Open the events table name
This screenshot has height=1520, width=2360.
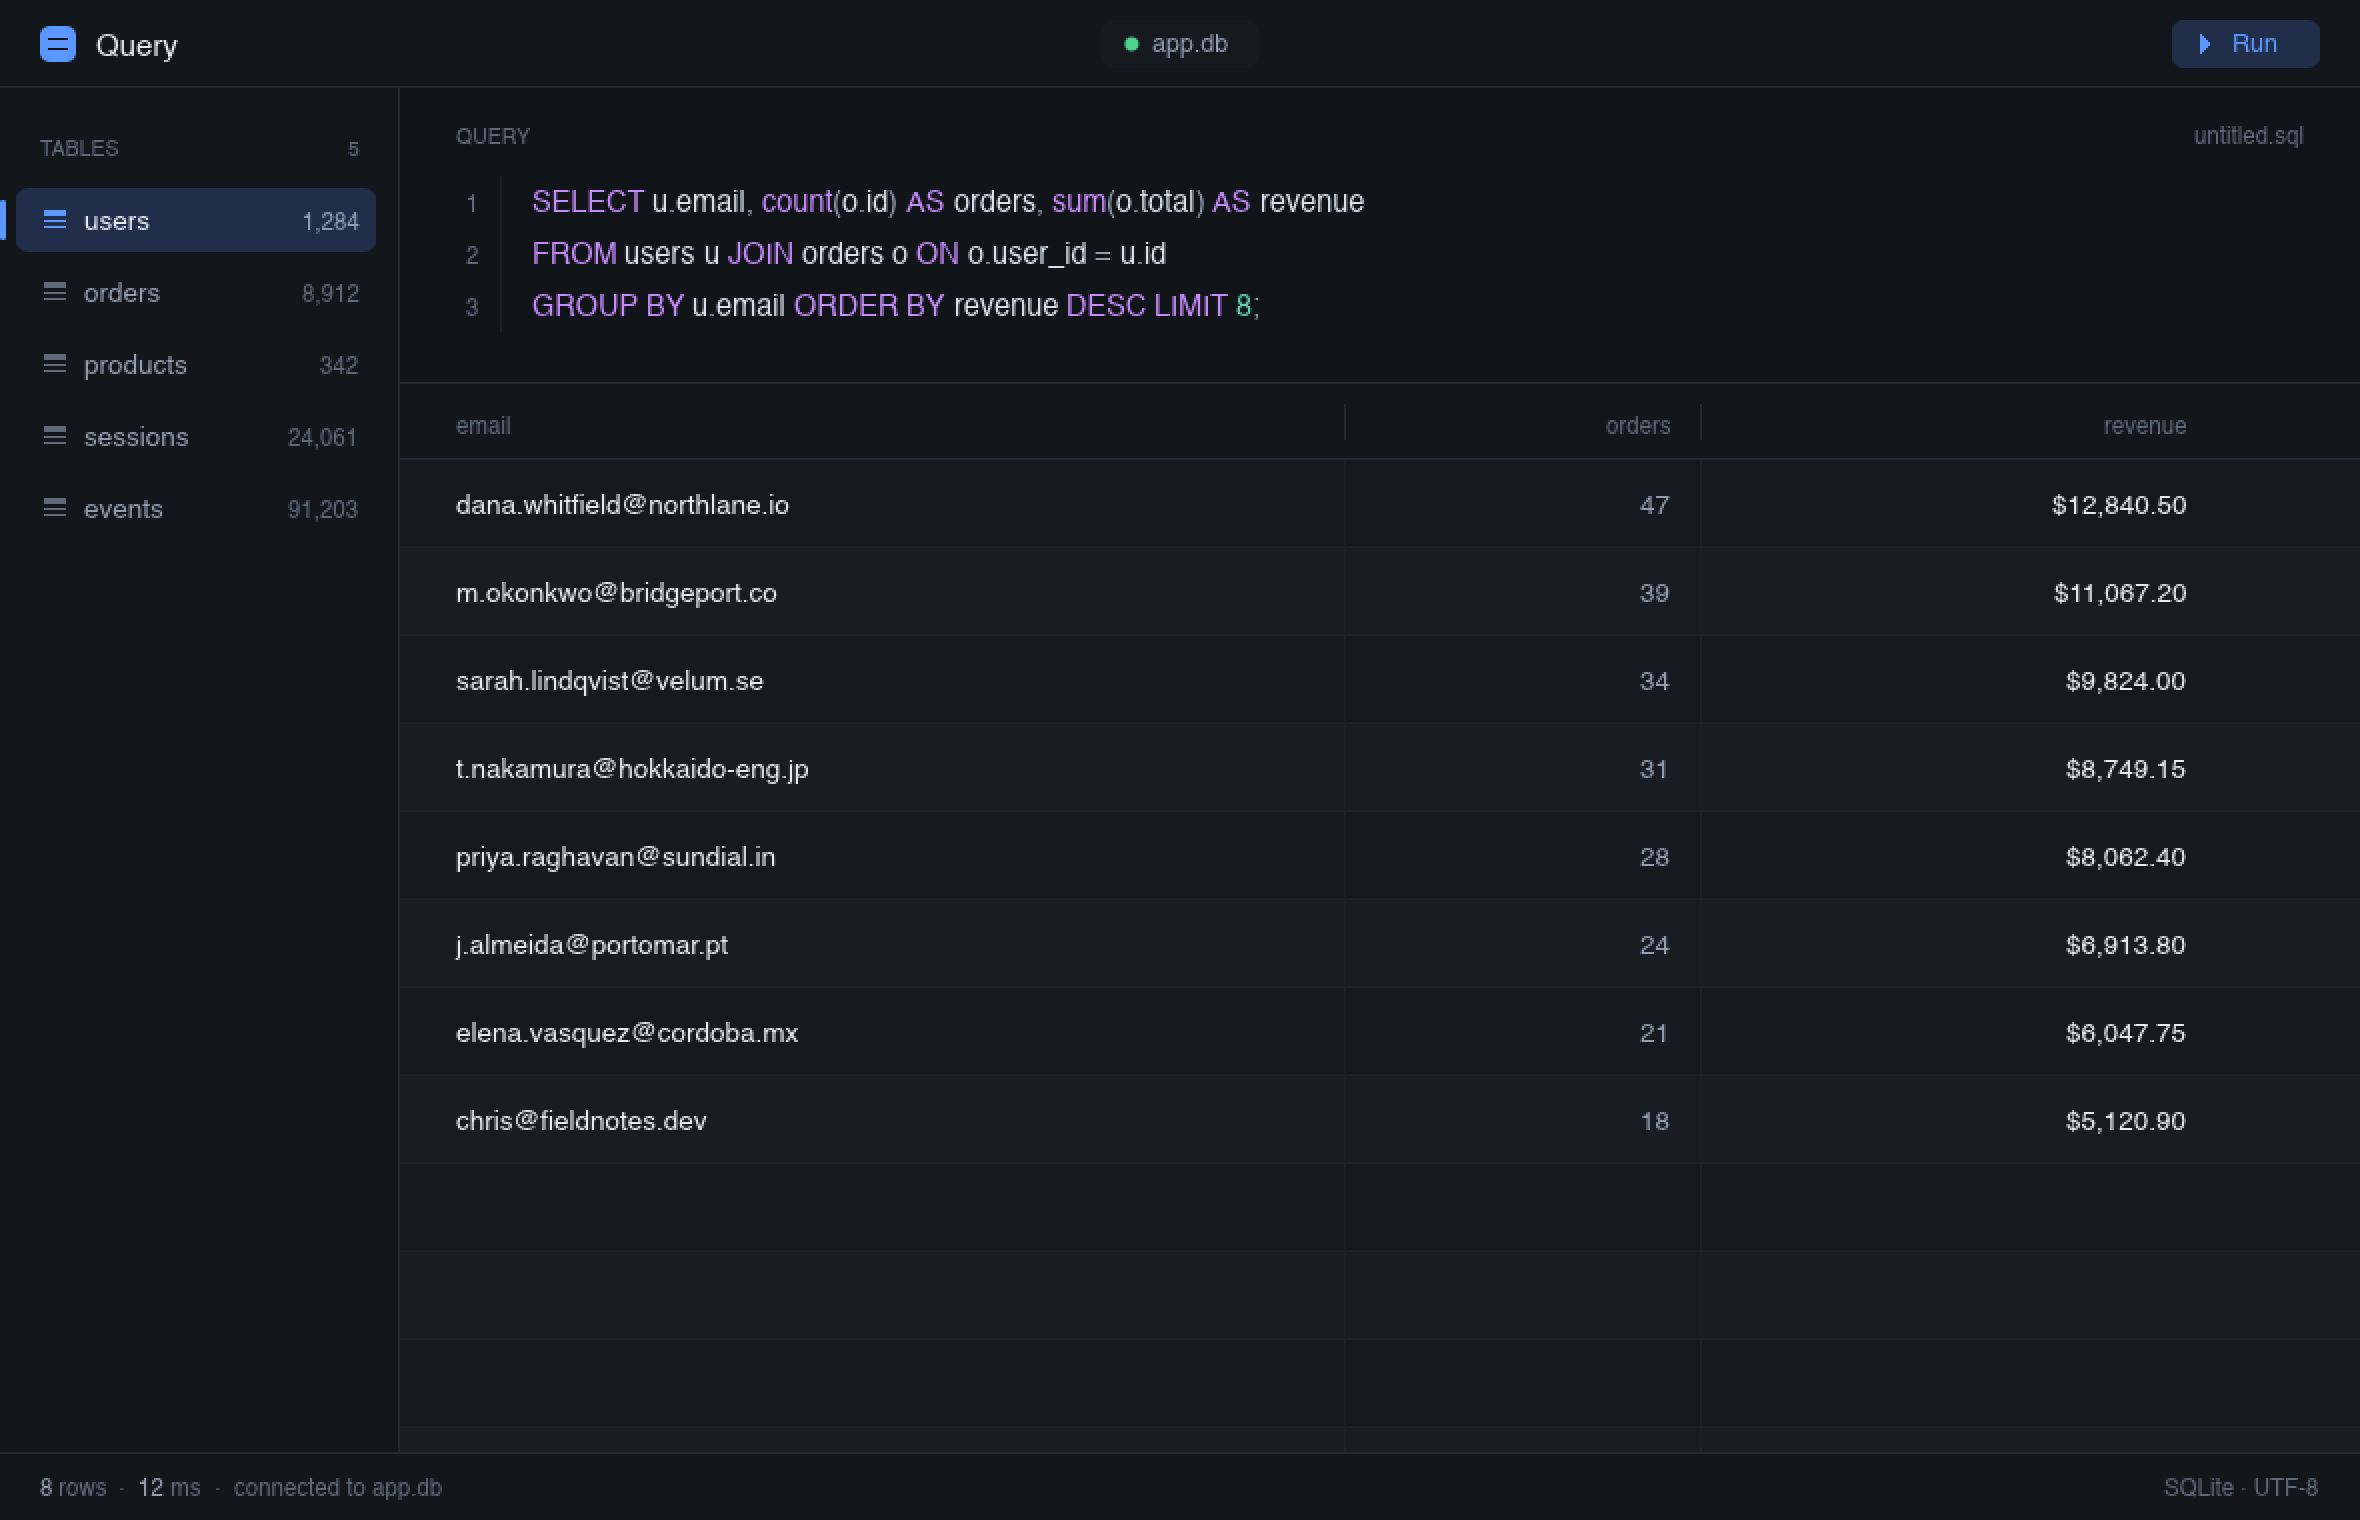click(x=123, y=509)
